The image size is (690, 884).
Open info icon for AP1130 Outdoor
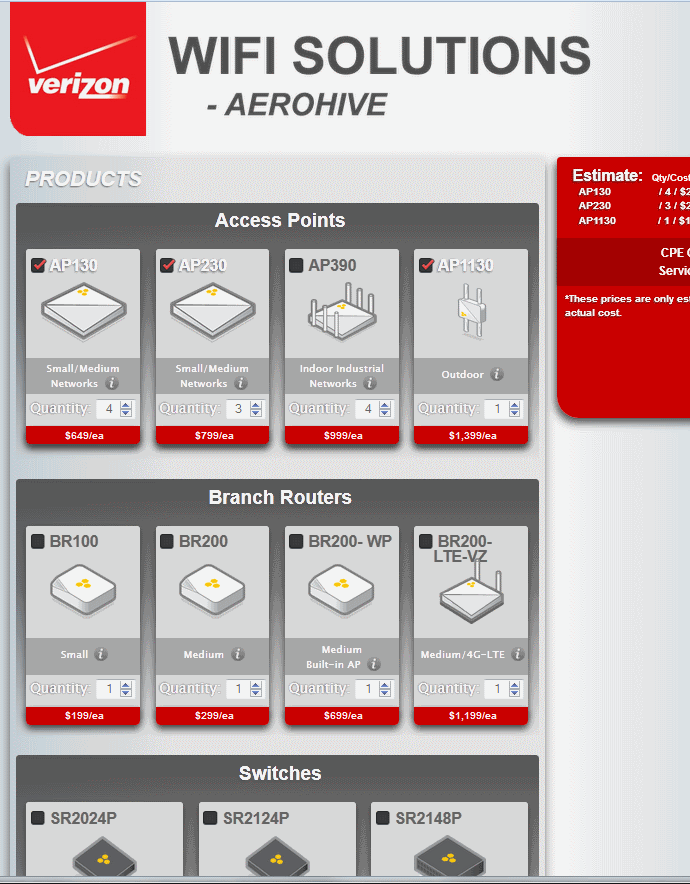(x=497, y=374)
